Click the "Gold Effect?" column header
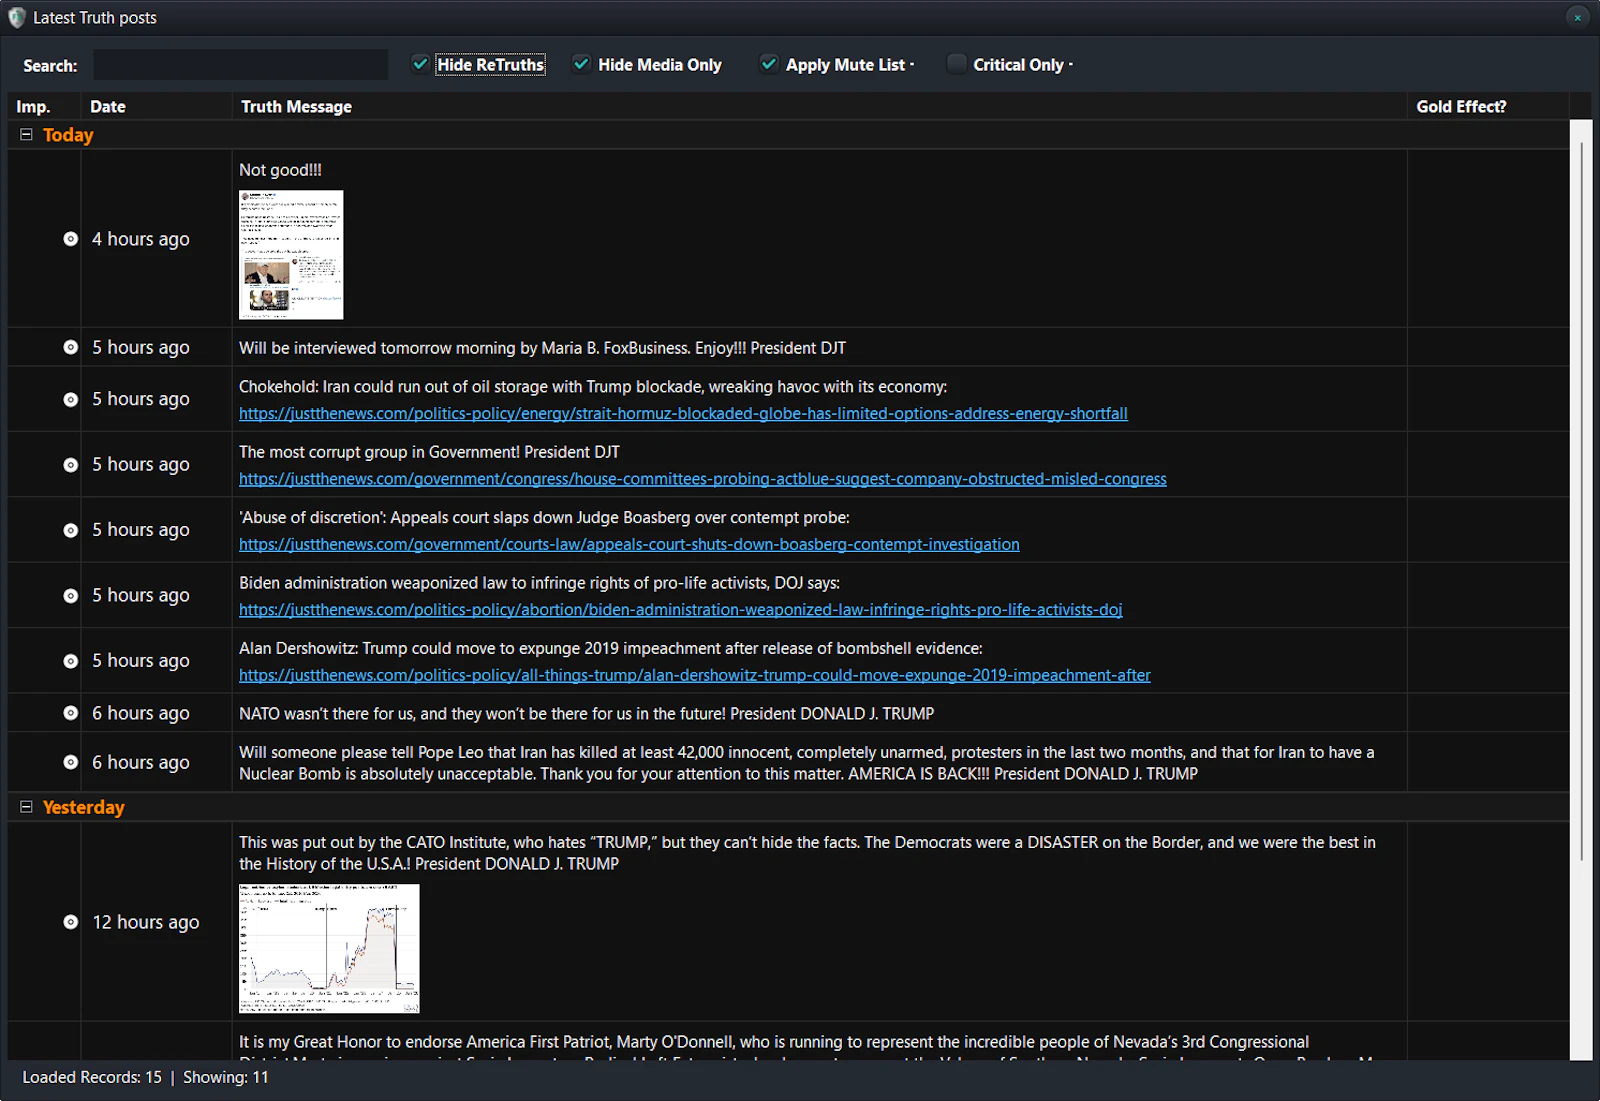Screen dimensions: 1600x1101 click(1461, 106)
